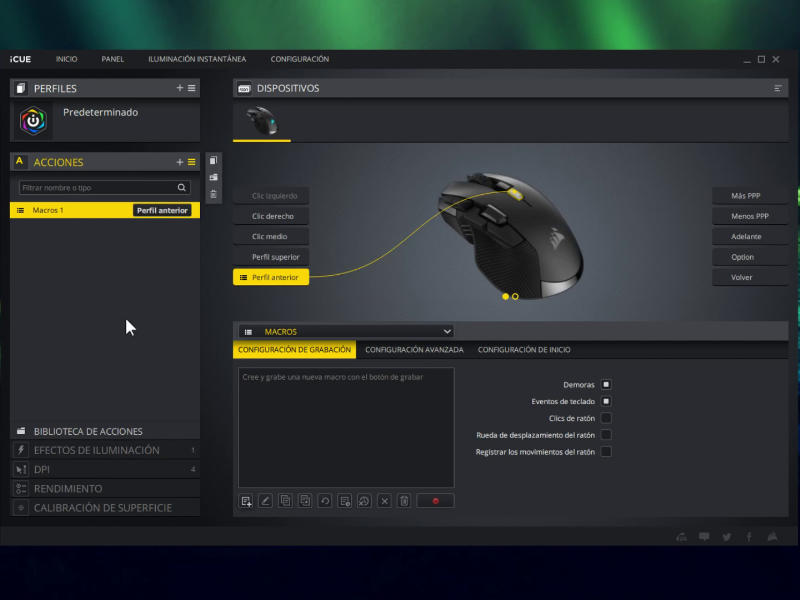The width and height of the screenshot is (800, 600).
Task: Expand the RENDIMIENTO section
Action: 105,488
